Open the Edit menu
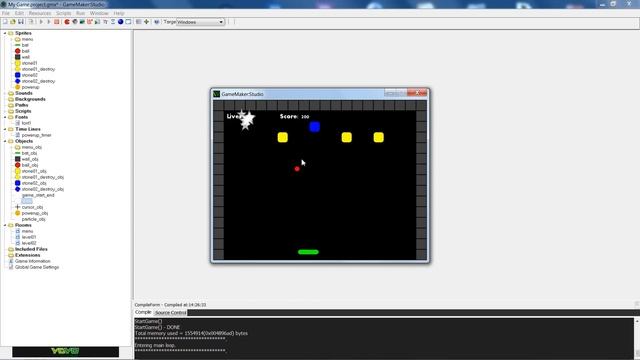 point(19,13)
